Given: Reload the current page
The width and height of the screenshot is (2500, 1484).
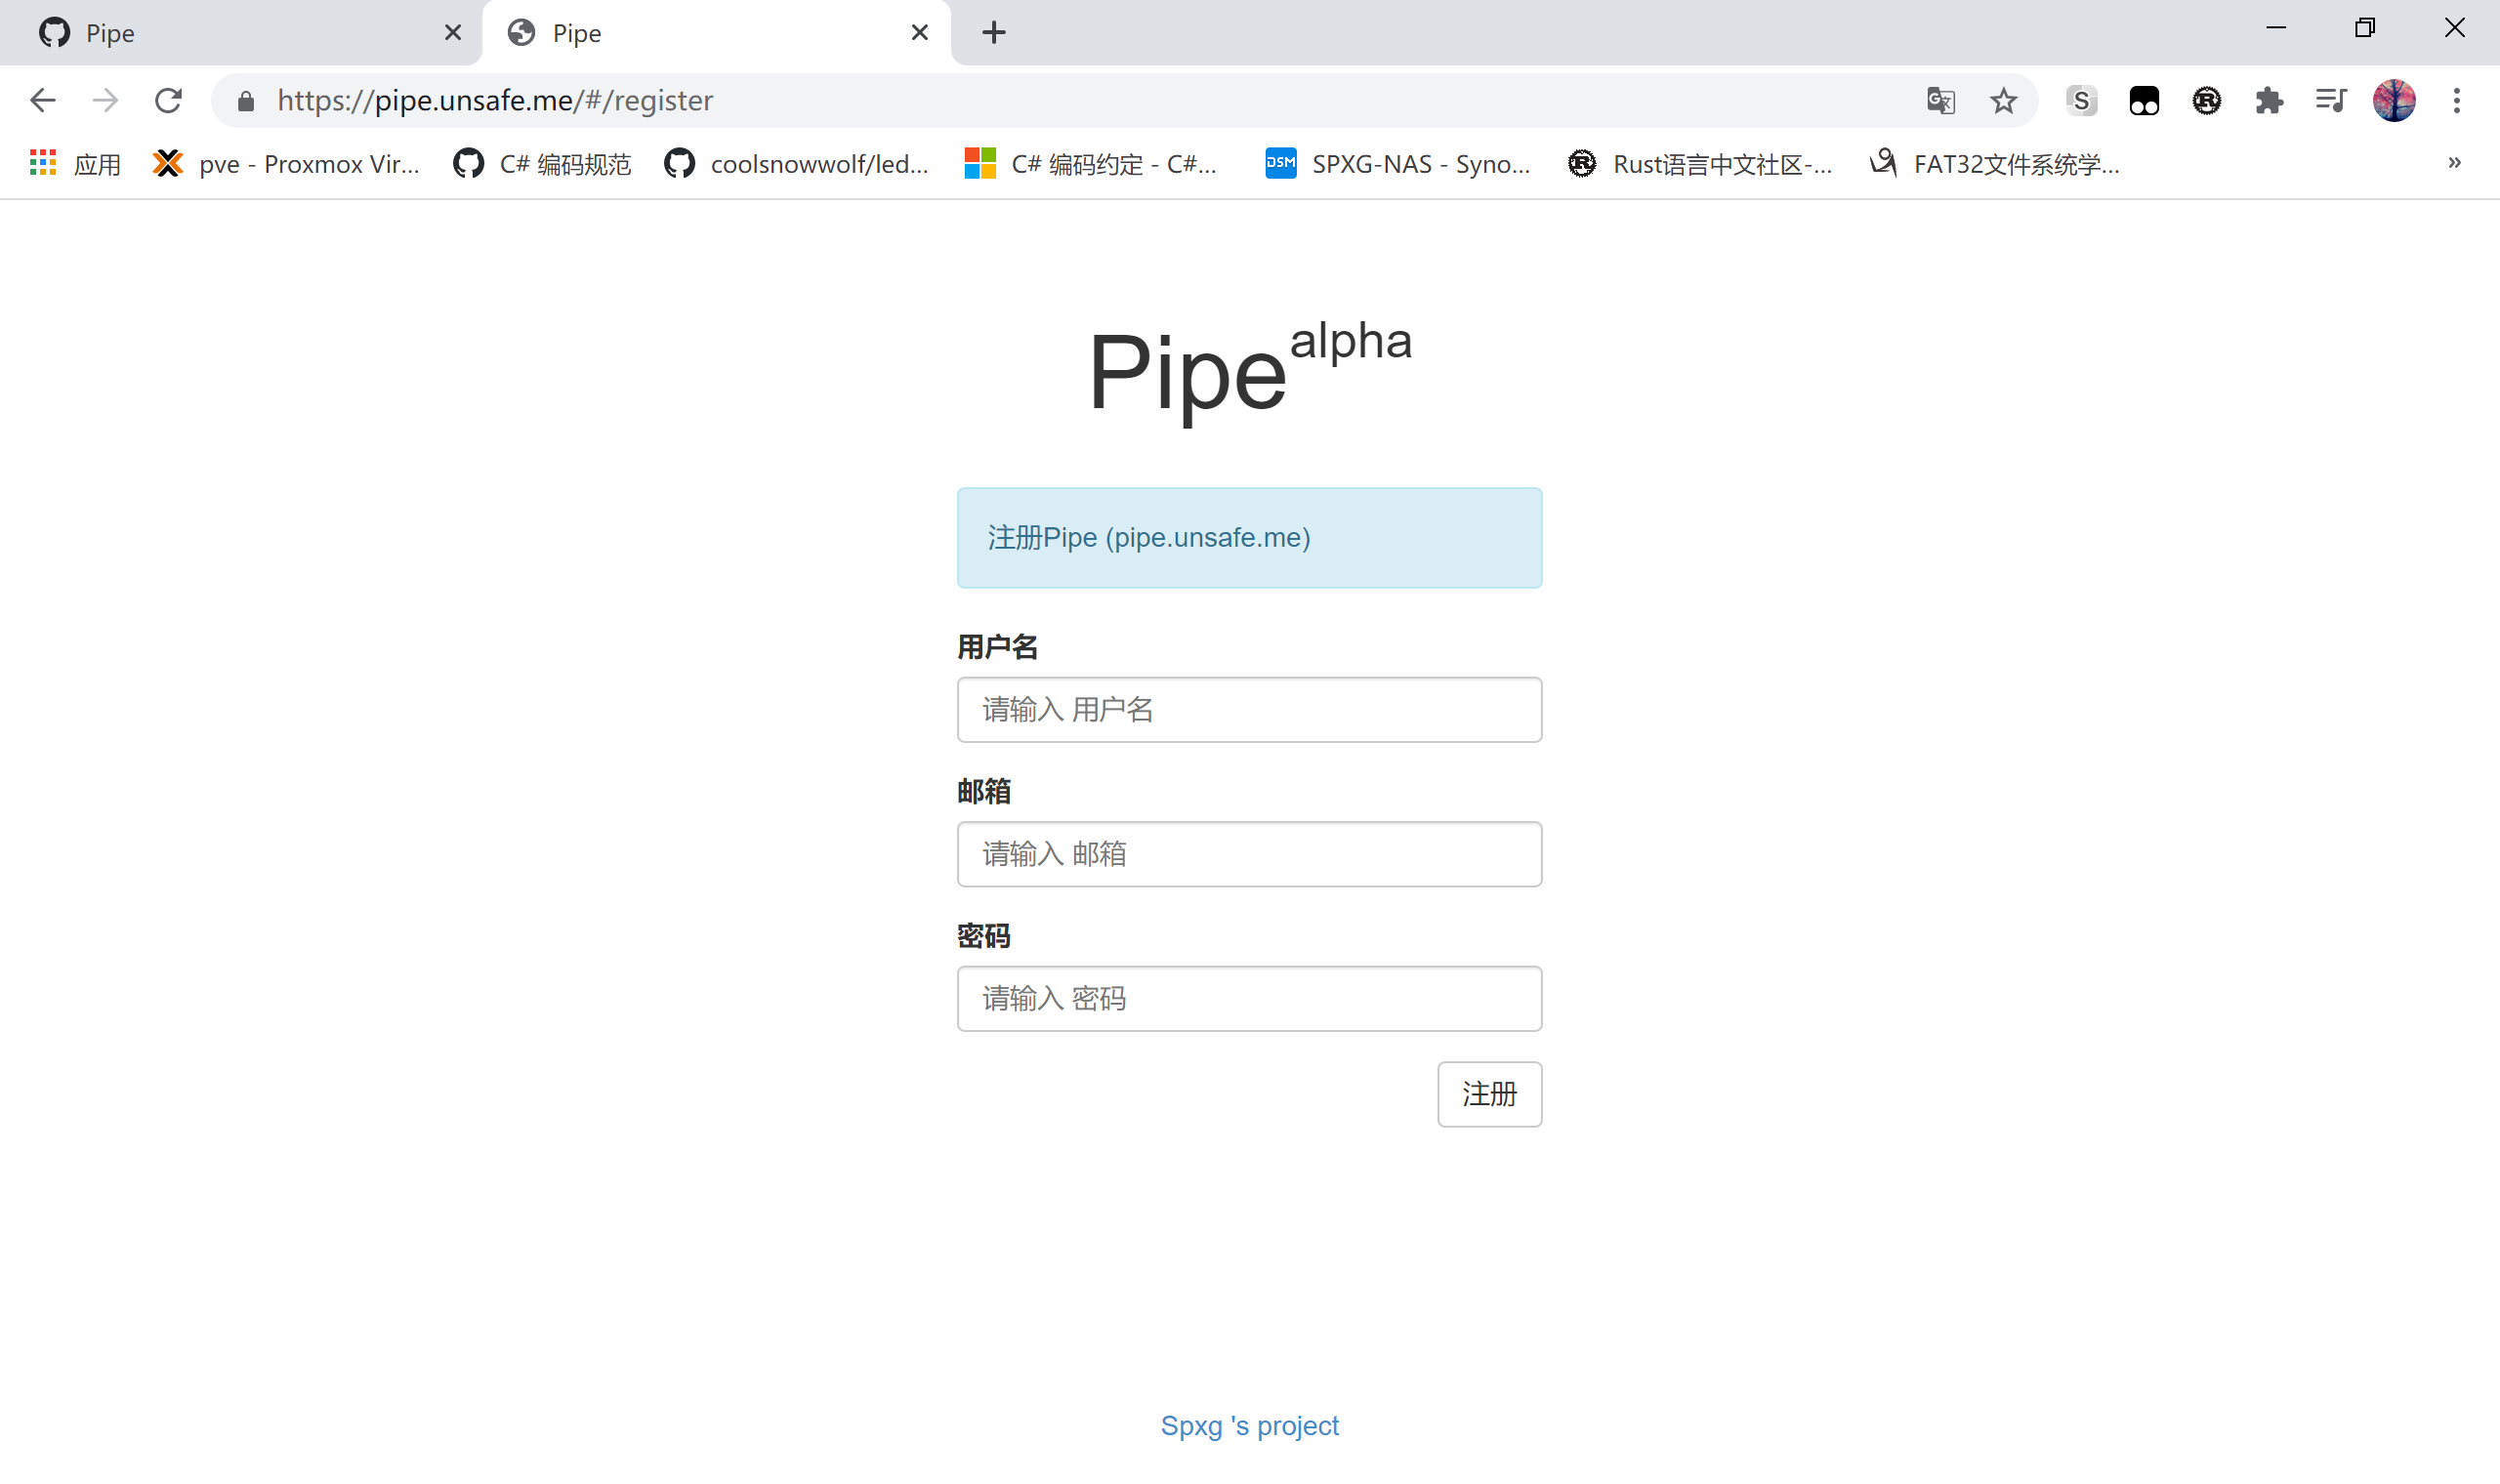Looking at the screenshot, I should point(168,100).
